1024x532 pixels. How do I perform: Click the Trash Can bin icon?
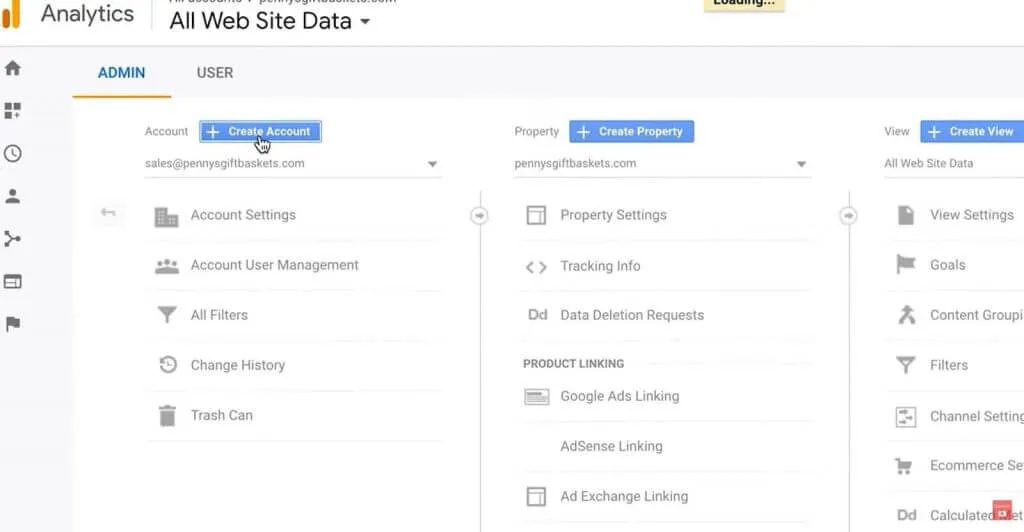pos(167,415)
